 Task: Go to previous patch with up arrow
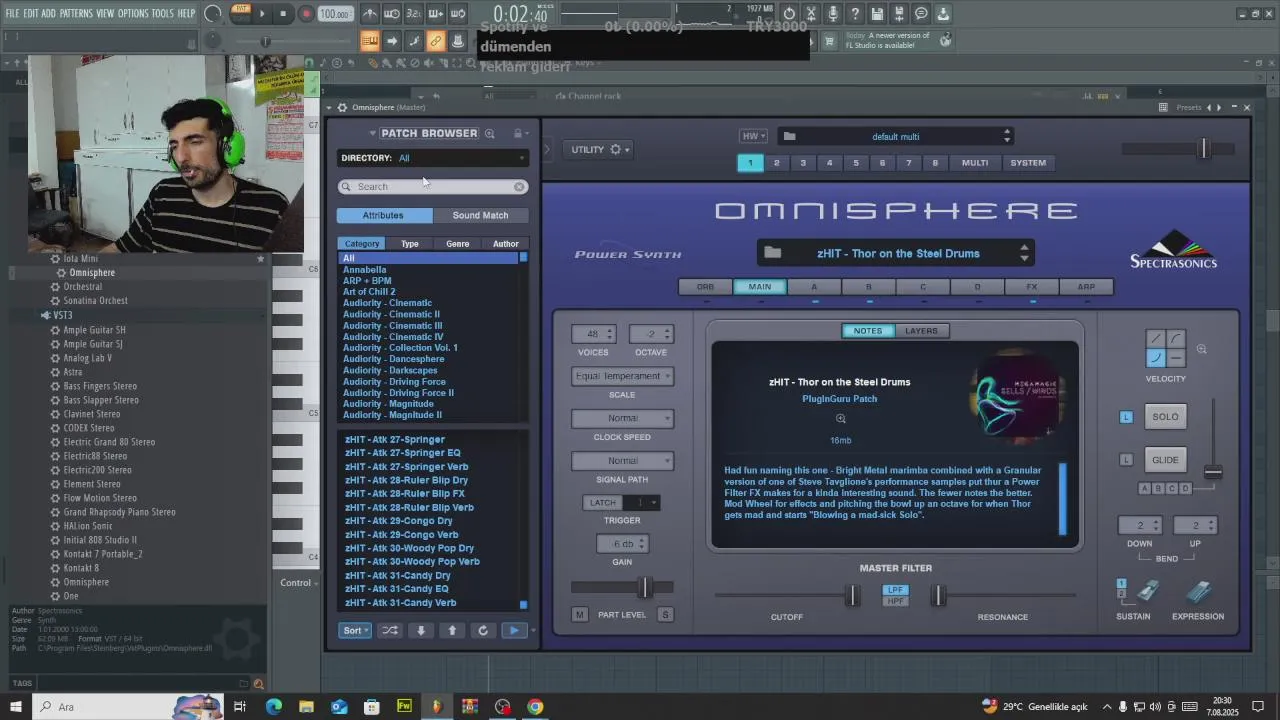[452, 631]
